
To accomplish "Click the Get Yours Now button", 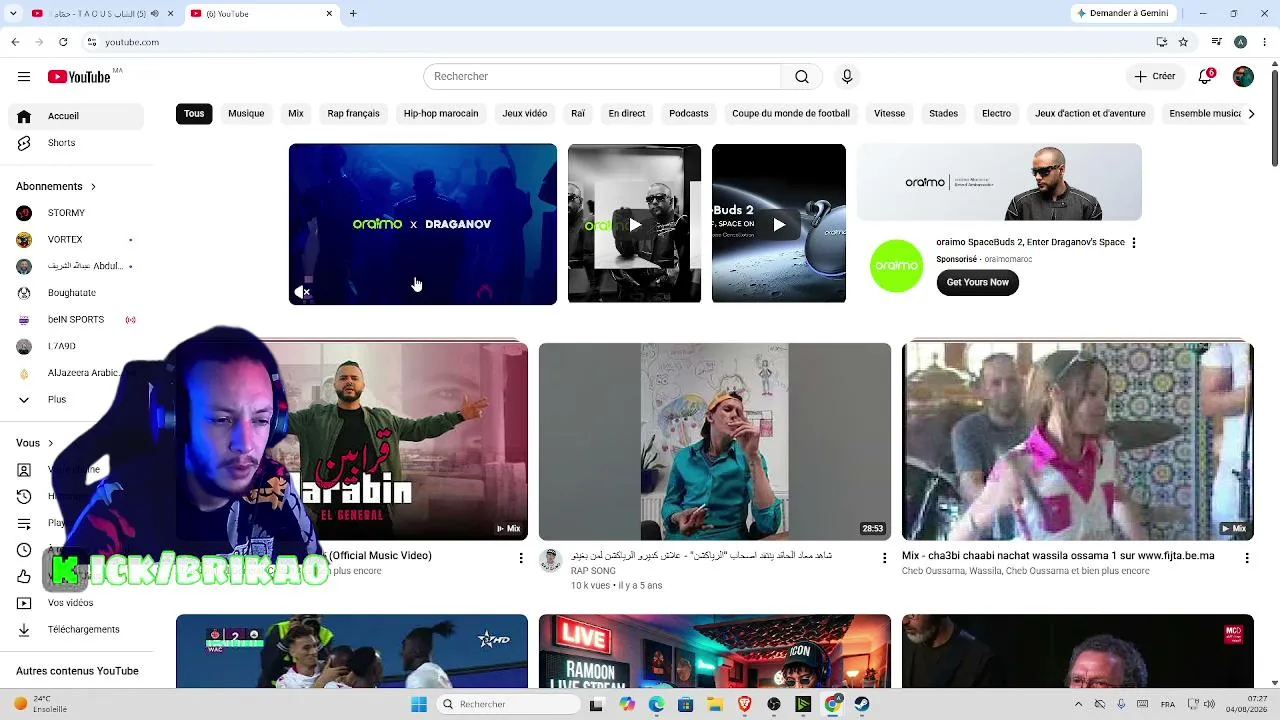I will coord(978,283).
